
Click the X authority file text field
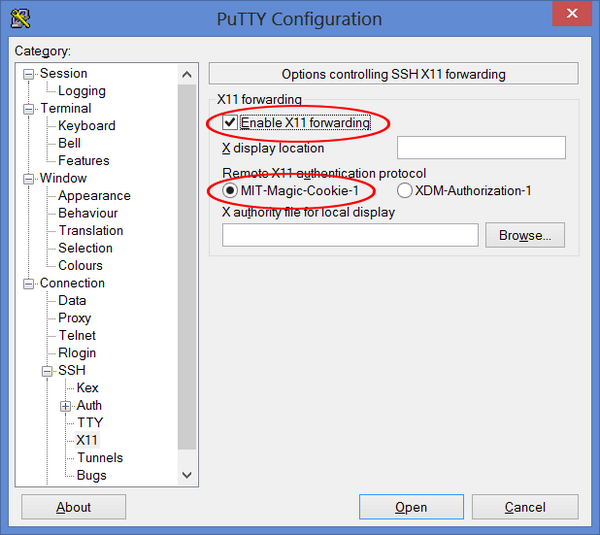(350, 235)
